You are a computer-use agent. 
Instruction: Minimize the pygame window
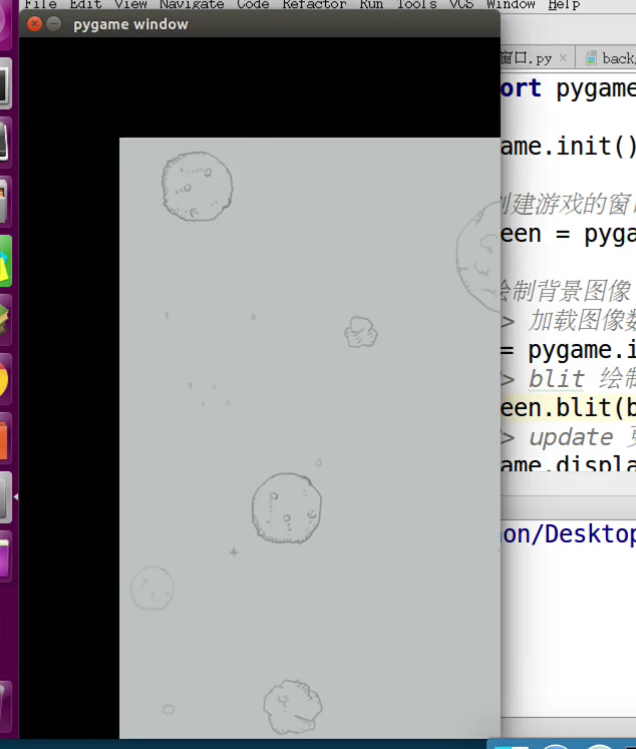tap(54, 24)
